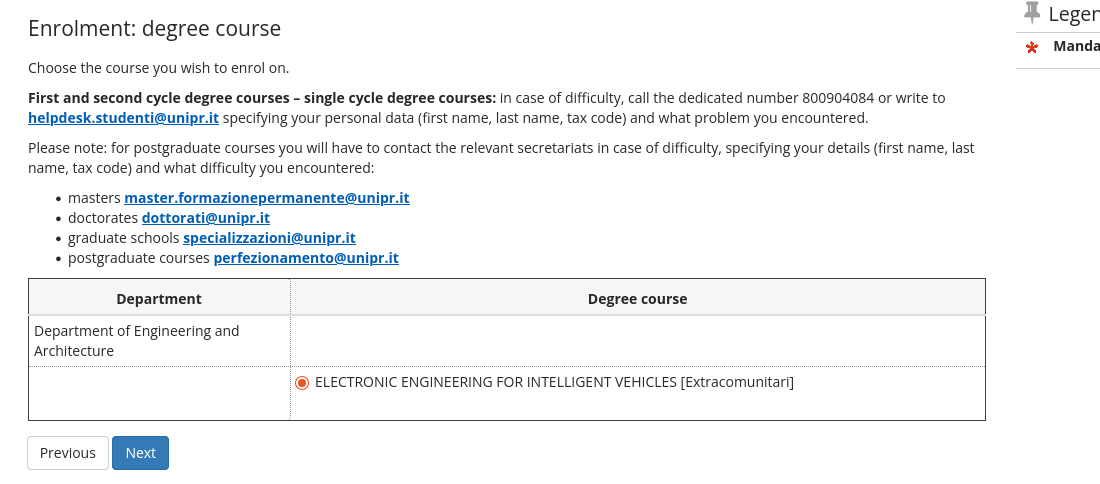This screenshot has width=1100, height=484.
Task: Select Electronic Engineering for Intelligent Vehicles radio button
Action: click(302, 383)
